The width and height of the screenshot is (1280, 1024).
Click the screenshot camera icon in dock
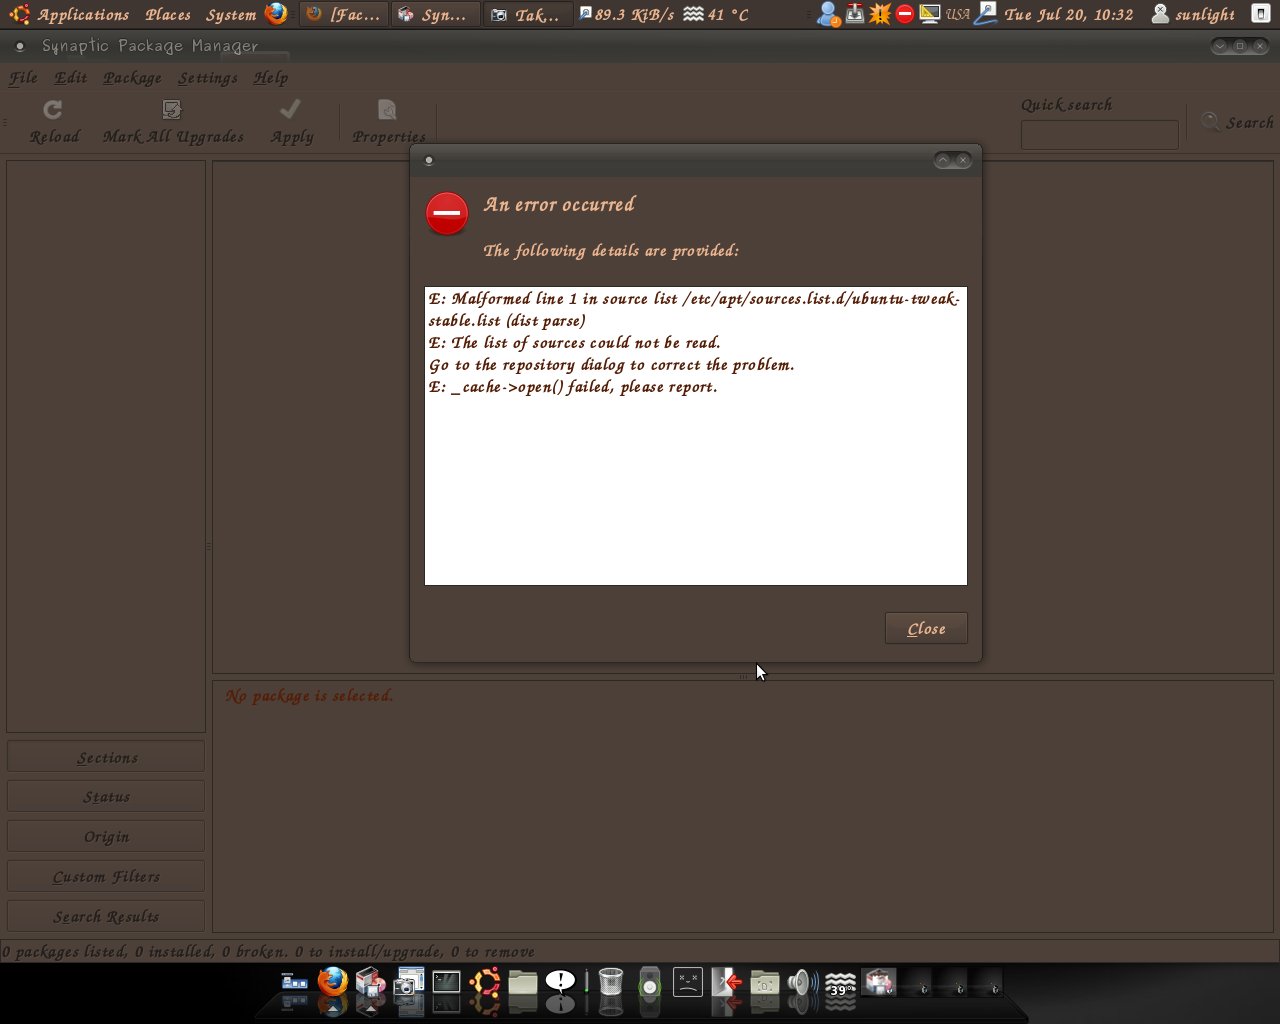click(x=409, y=983)
